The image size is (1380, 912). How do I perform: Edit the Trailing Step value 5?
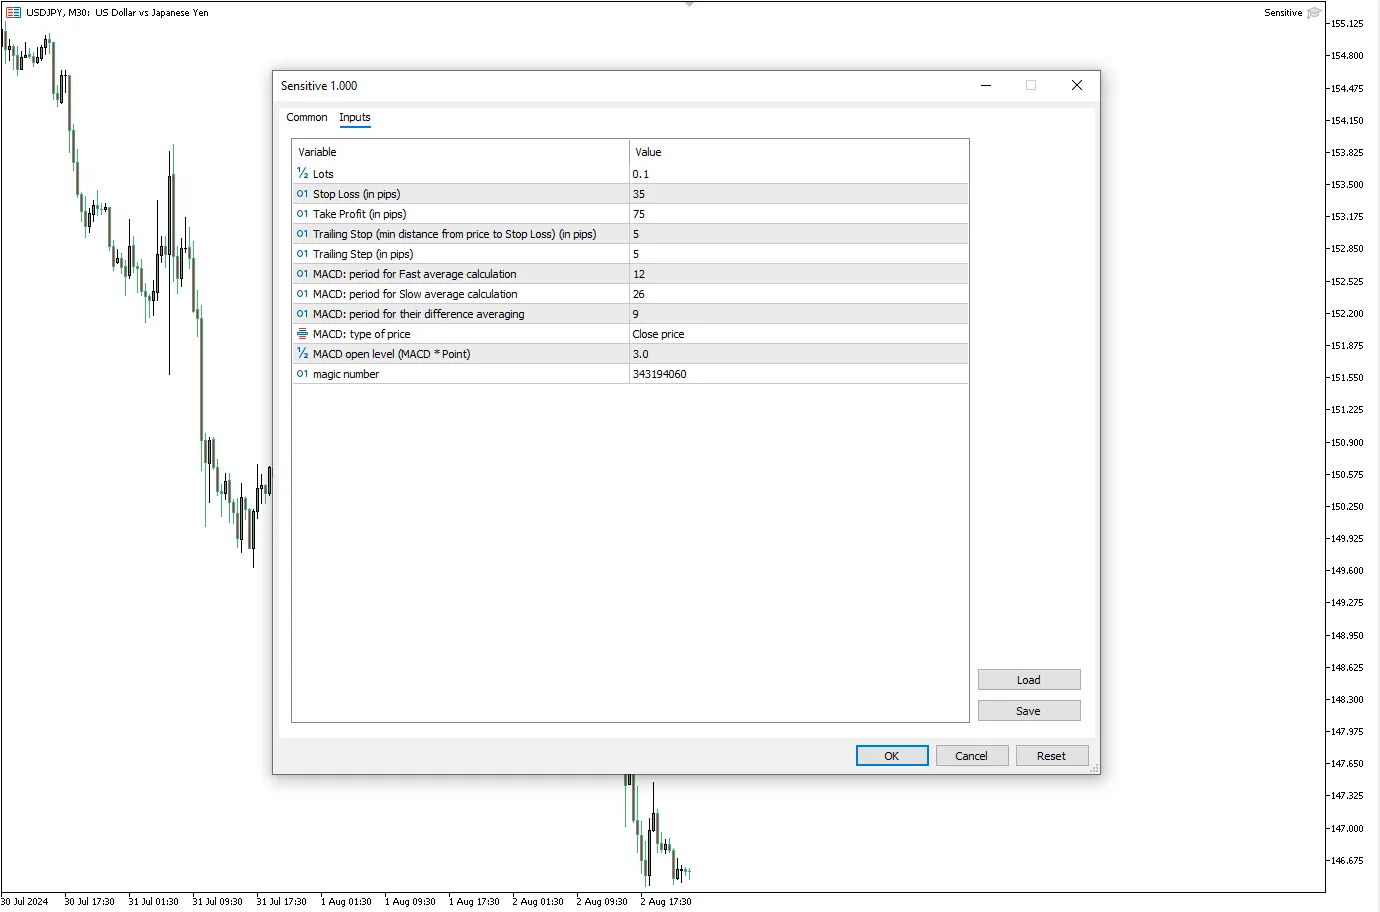pyautogui.click(x=799, y=254)
